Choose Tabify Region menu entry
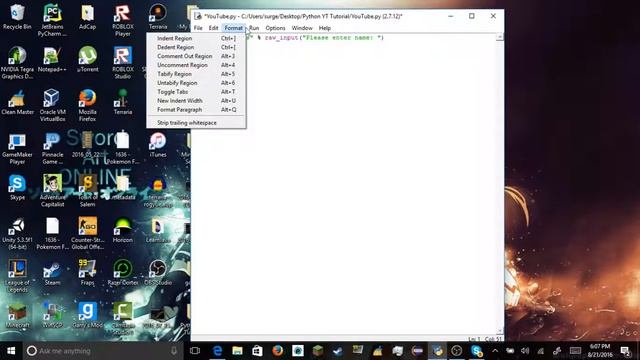This screenshot has height=360, width=640. tap(196, 74)
